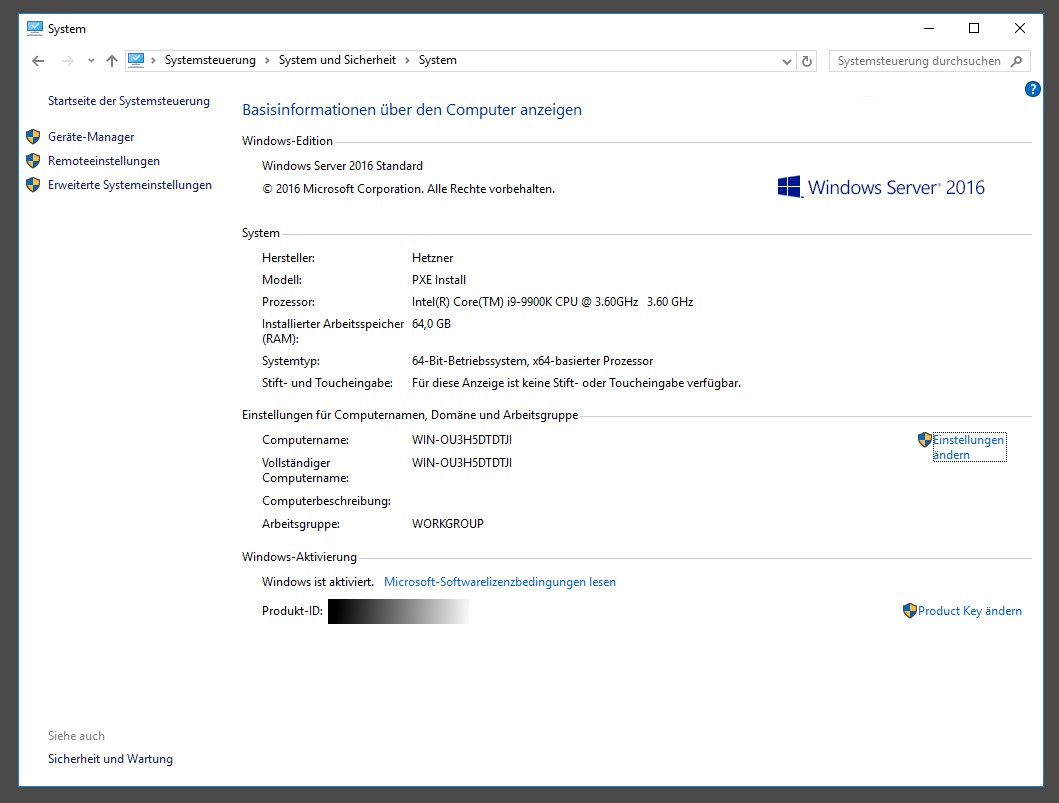Click Einstellungen ändern link
Image resolution: width=1059 pixels, height=803 pixels.
click(968, 447)
